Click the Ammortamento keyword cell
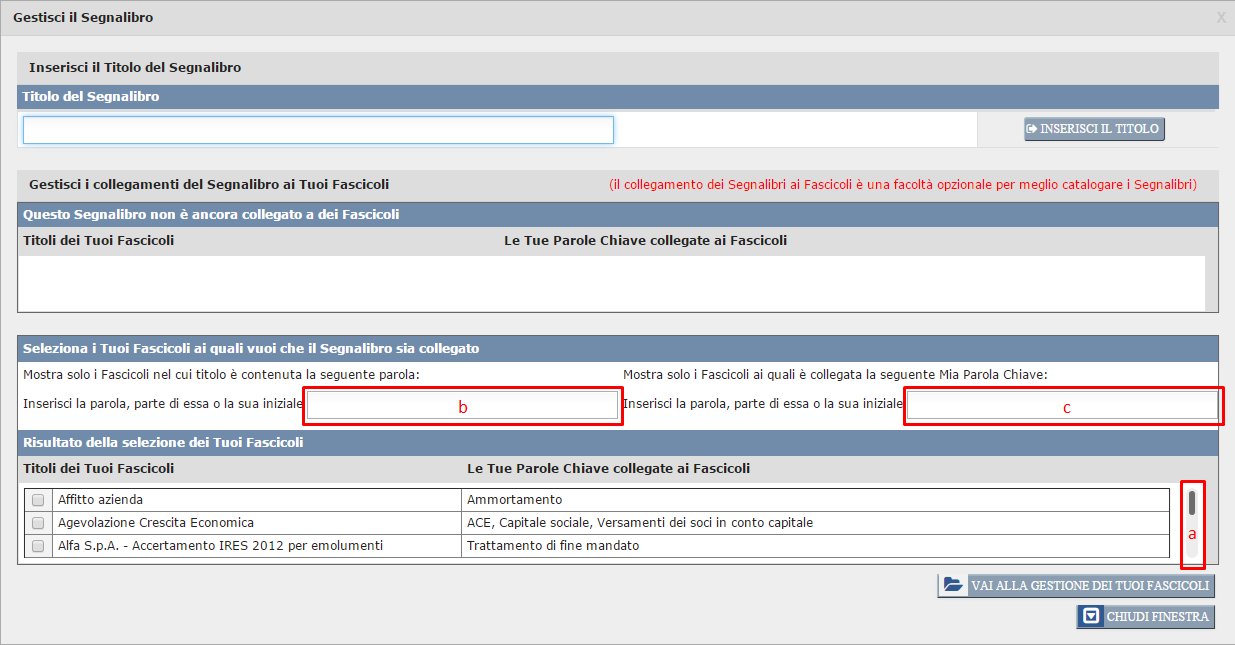The image size is (1235, 645). tap(515, 500)
